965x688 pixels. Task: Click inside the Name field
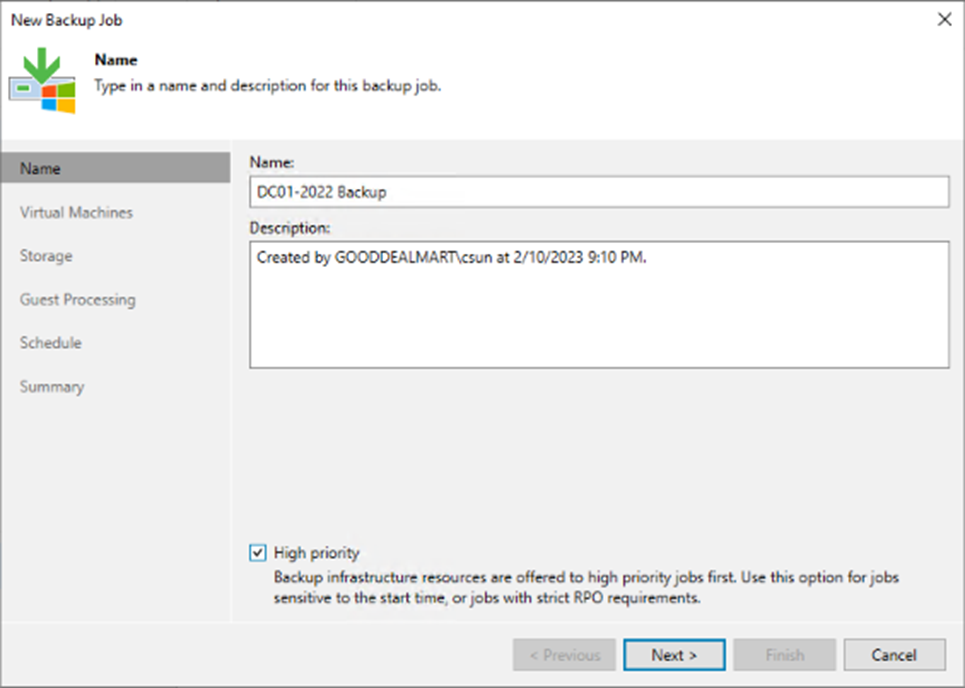click(598, 191)
